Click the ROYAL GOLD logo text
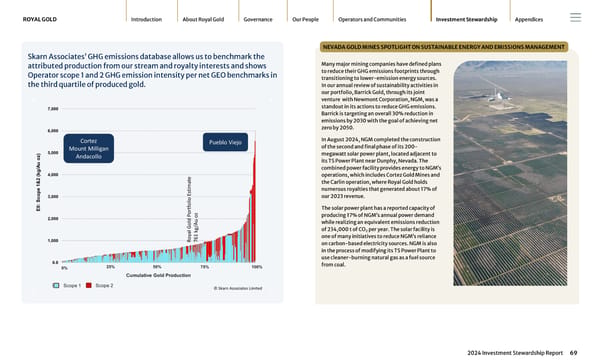 click(x=39, y=19)
